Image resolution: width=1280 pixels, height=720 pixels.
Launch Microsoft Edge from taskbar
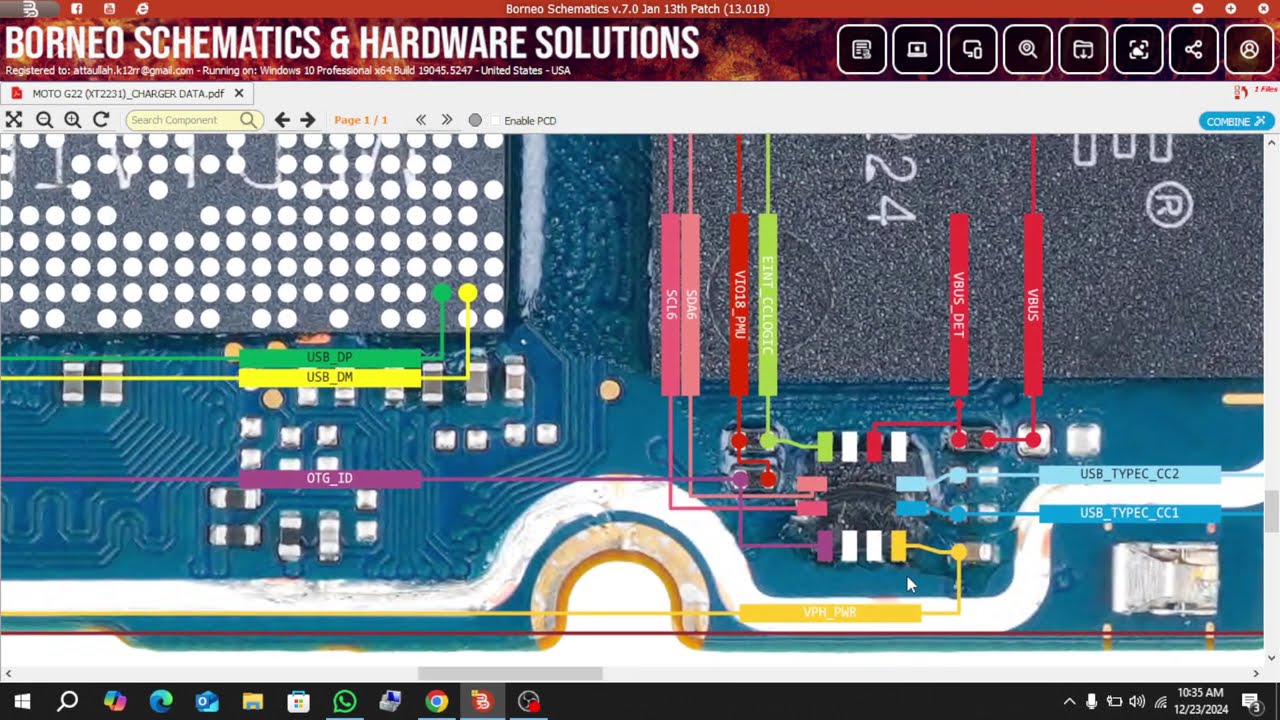tap(161, 701)
